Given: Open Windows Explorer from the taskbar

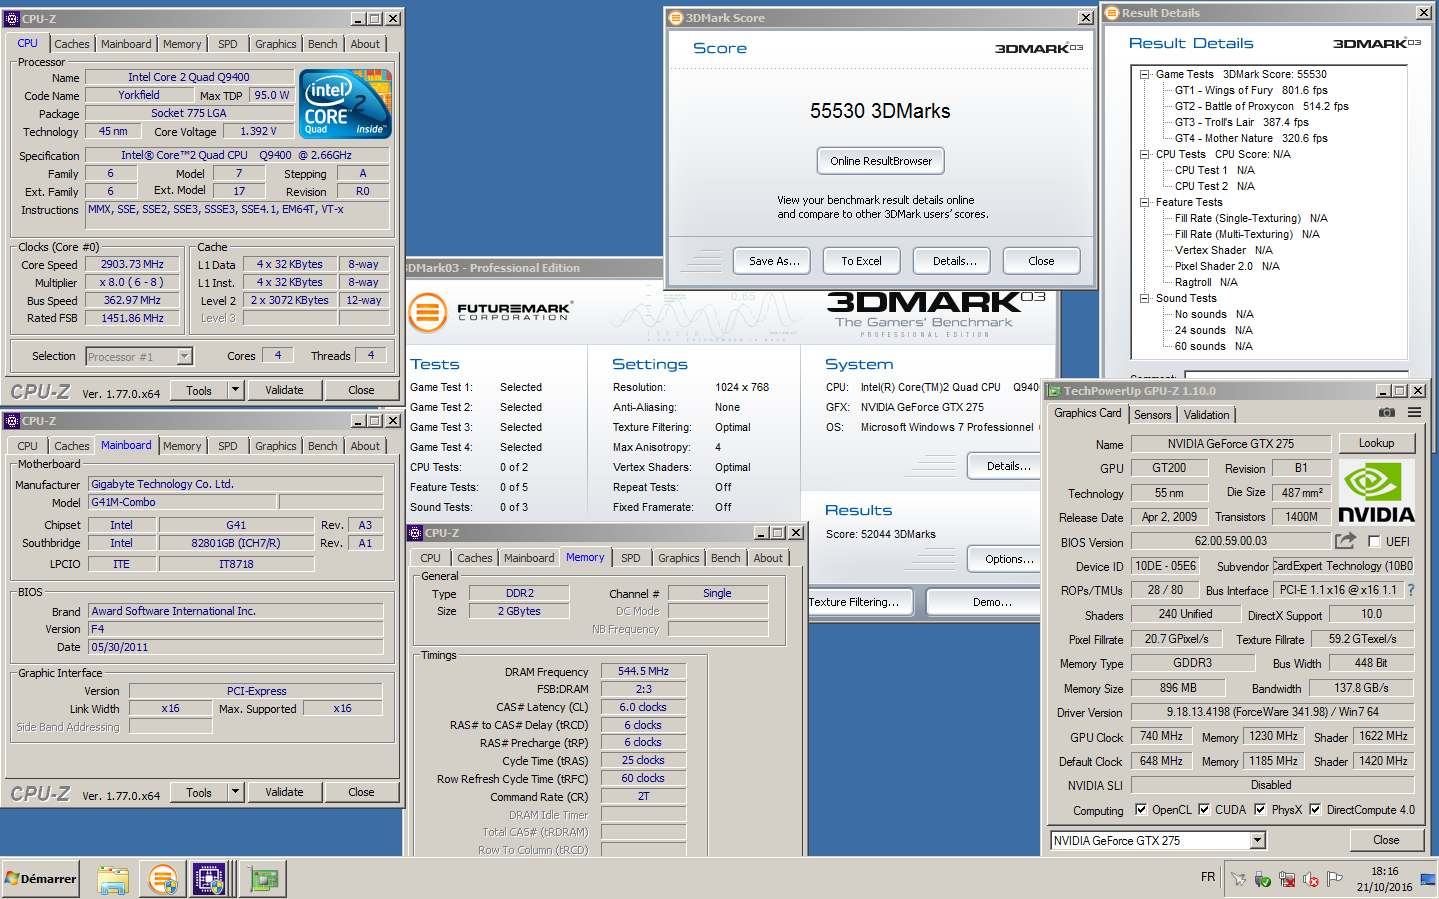Looking at the screenshot, I should point(113,879).
